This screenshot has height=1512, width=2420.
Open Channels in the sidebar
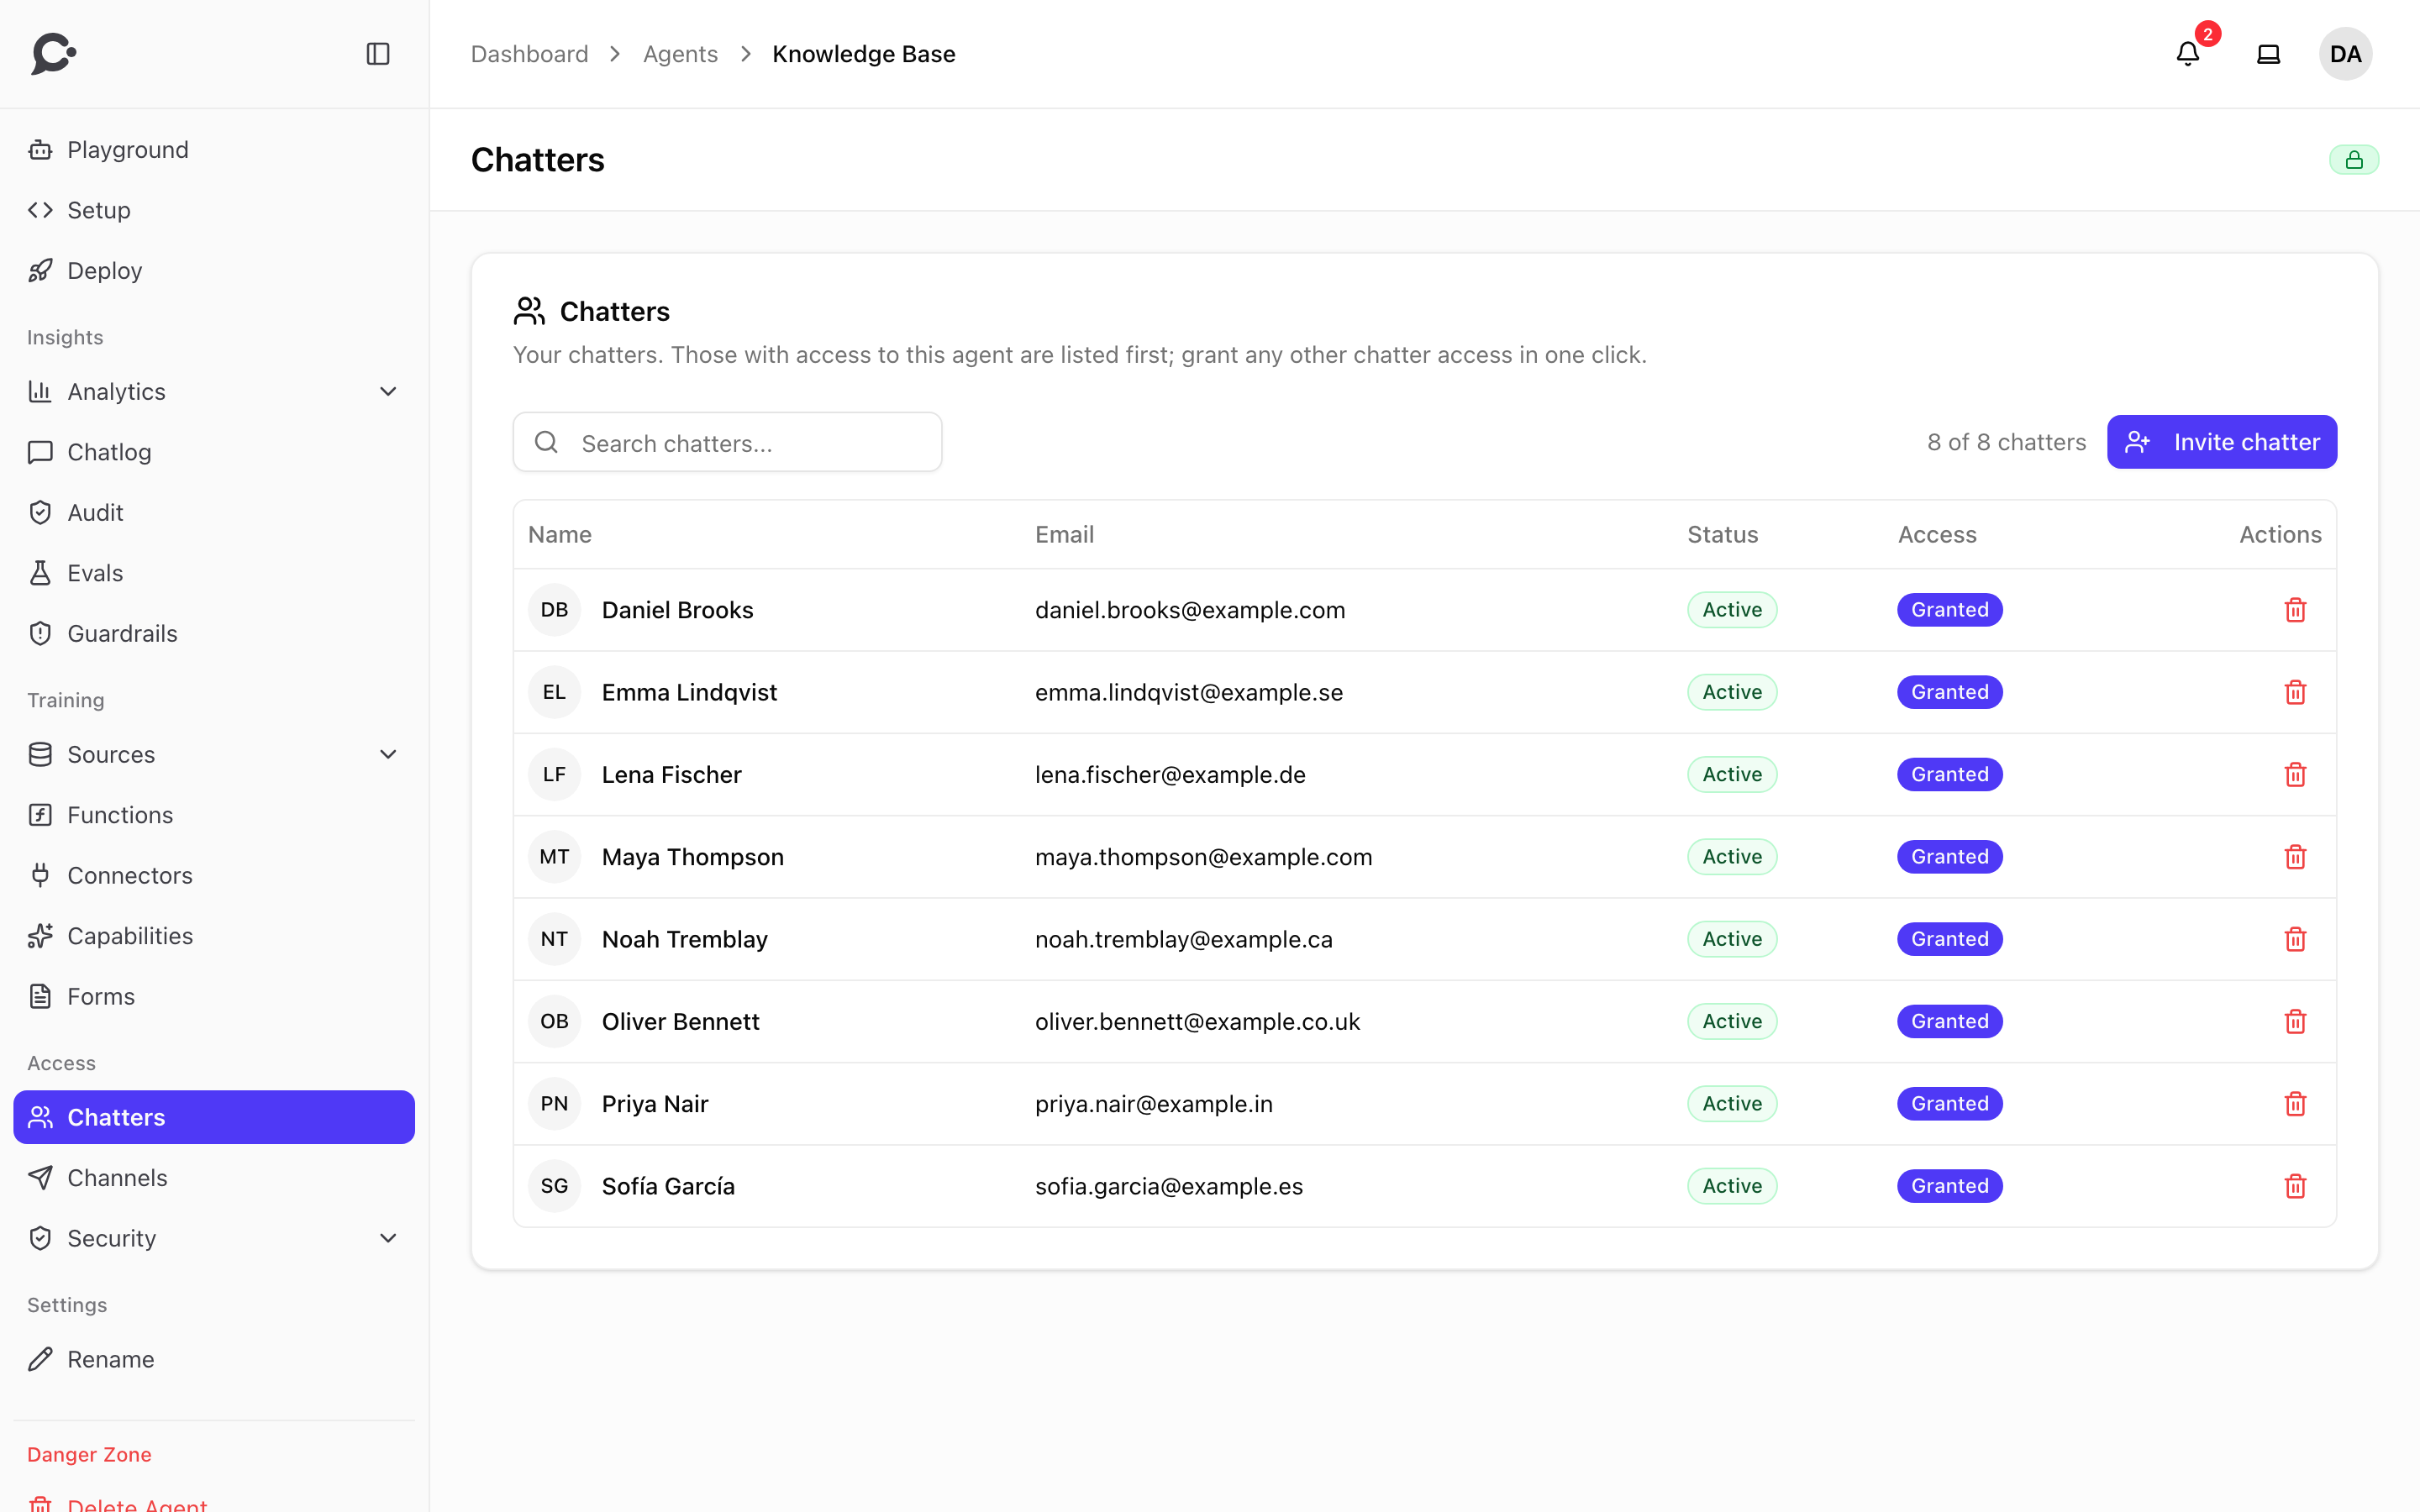(214, 1178)
